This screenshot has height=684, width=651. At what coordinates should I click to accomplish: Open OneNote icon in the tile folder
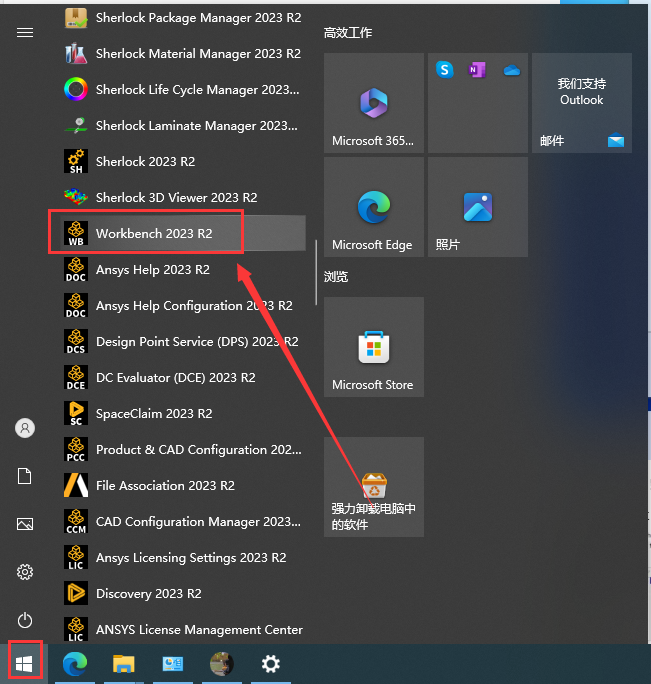pos(477,70)
